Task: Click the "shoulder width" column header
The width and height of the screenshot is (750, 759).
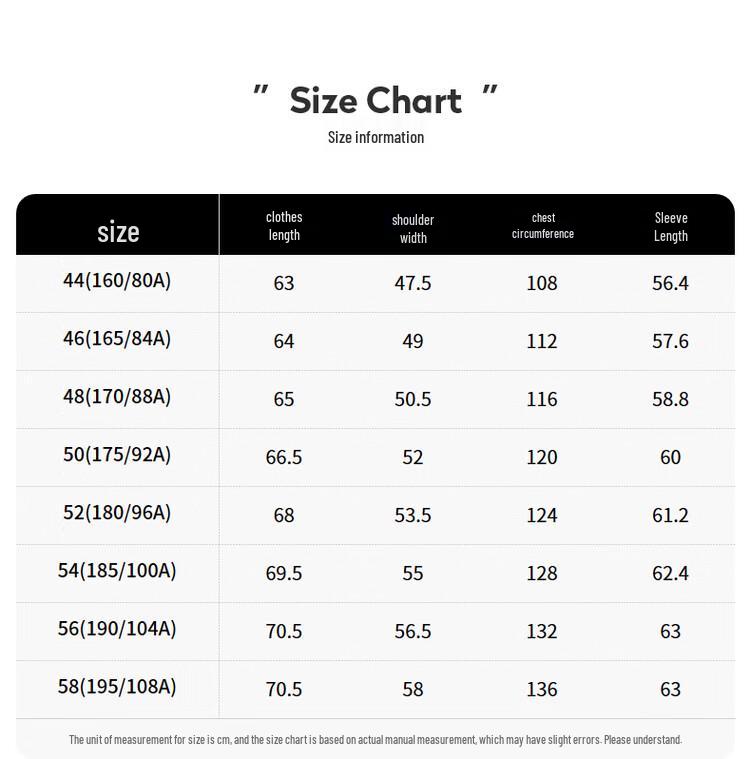Action: click(x=413, y=228)
